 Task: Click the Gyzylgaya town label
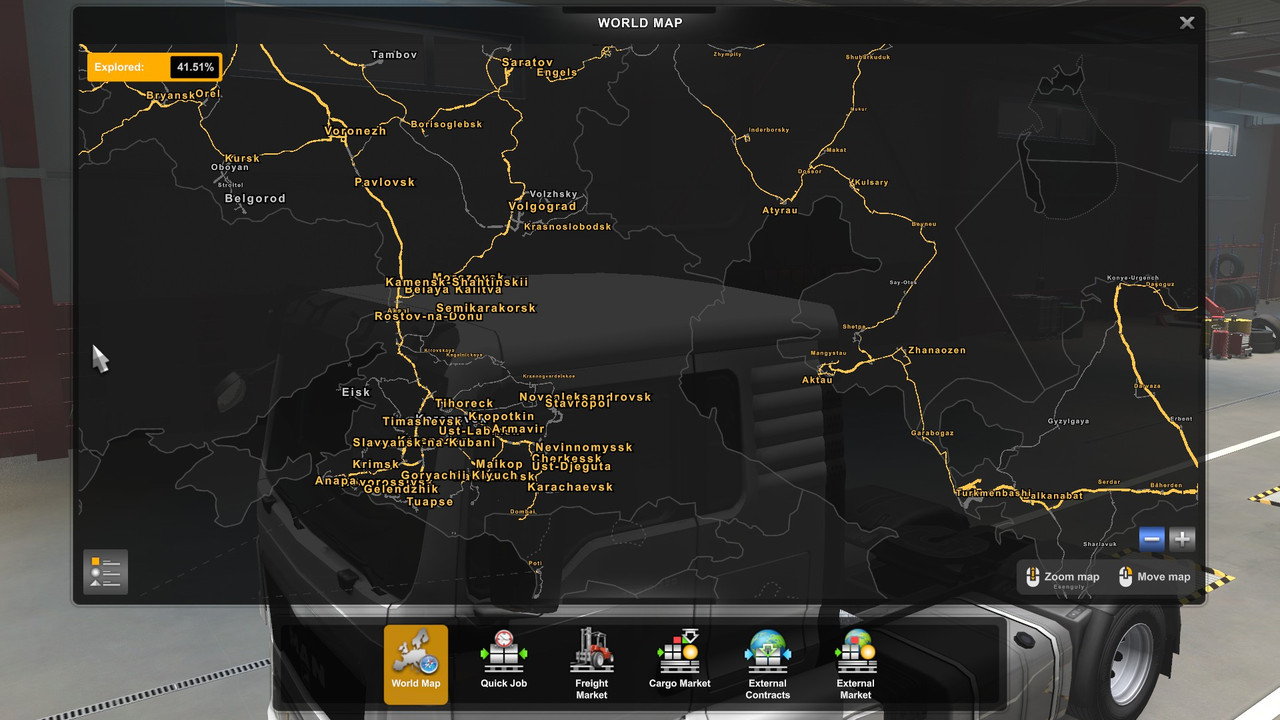click(1068, 421)
